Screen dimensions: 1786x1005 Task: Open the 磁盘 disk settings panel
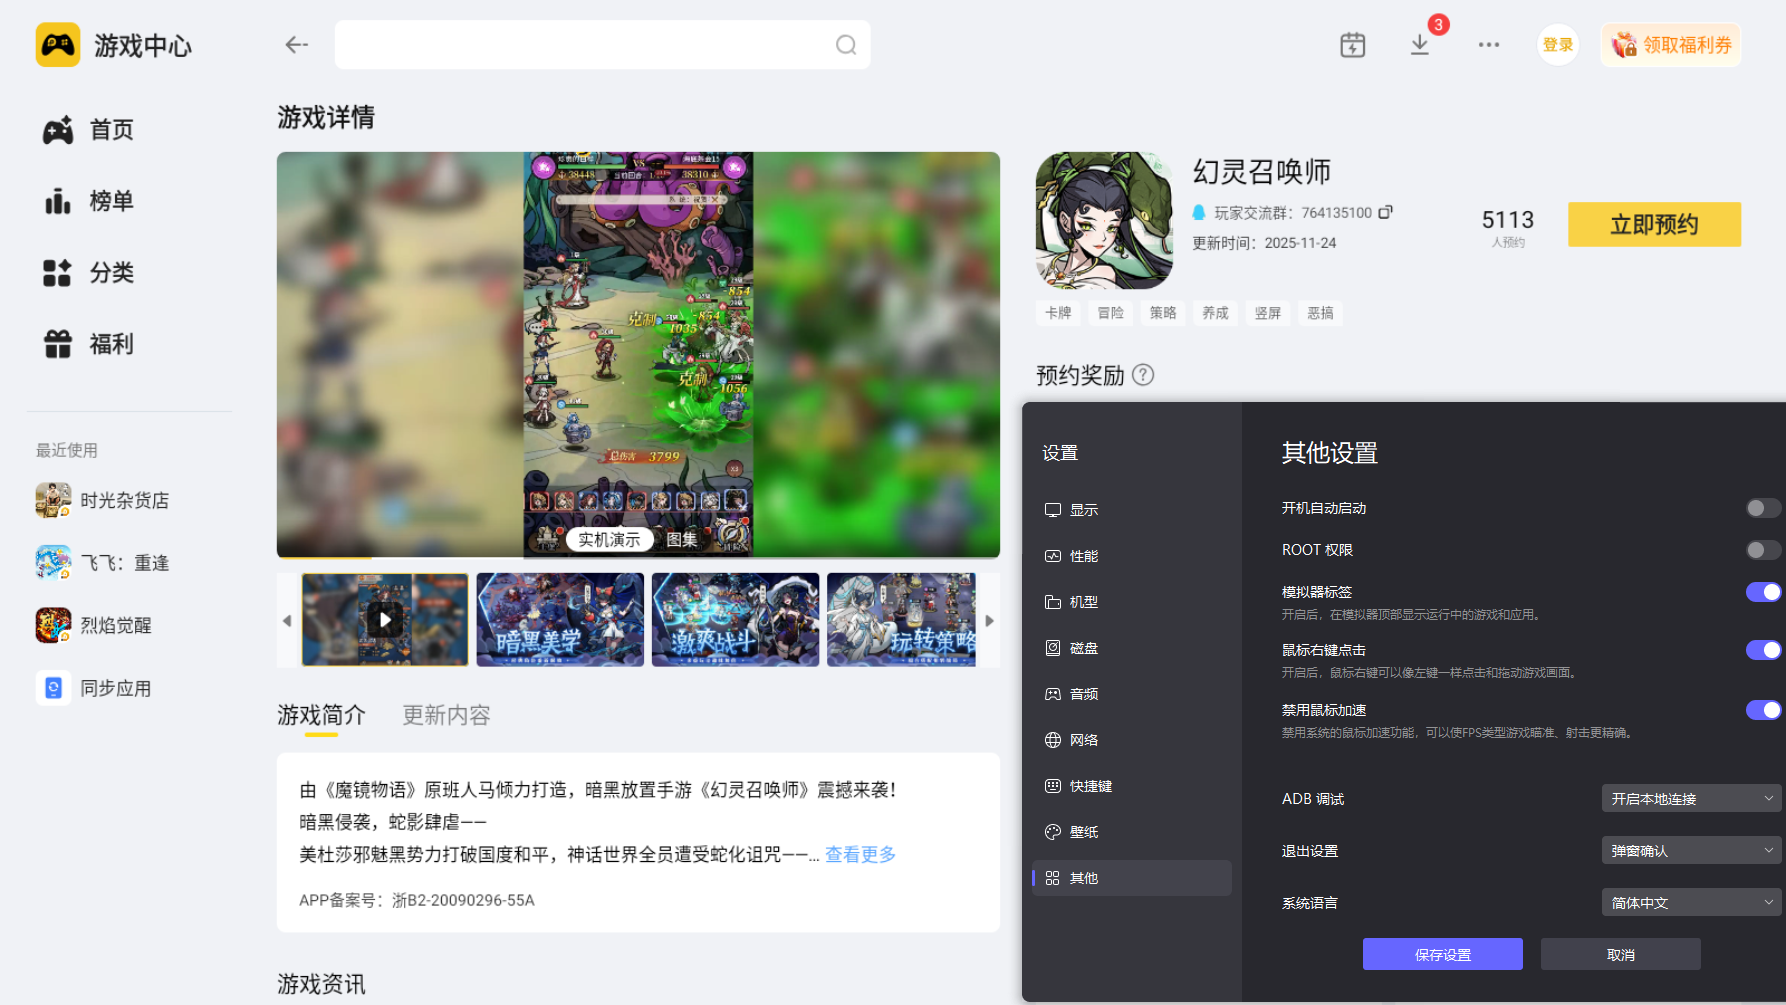pyautogui.click(x=1084, y=647)
